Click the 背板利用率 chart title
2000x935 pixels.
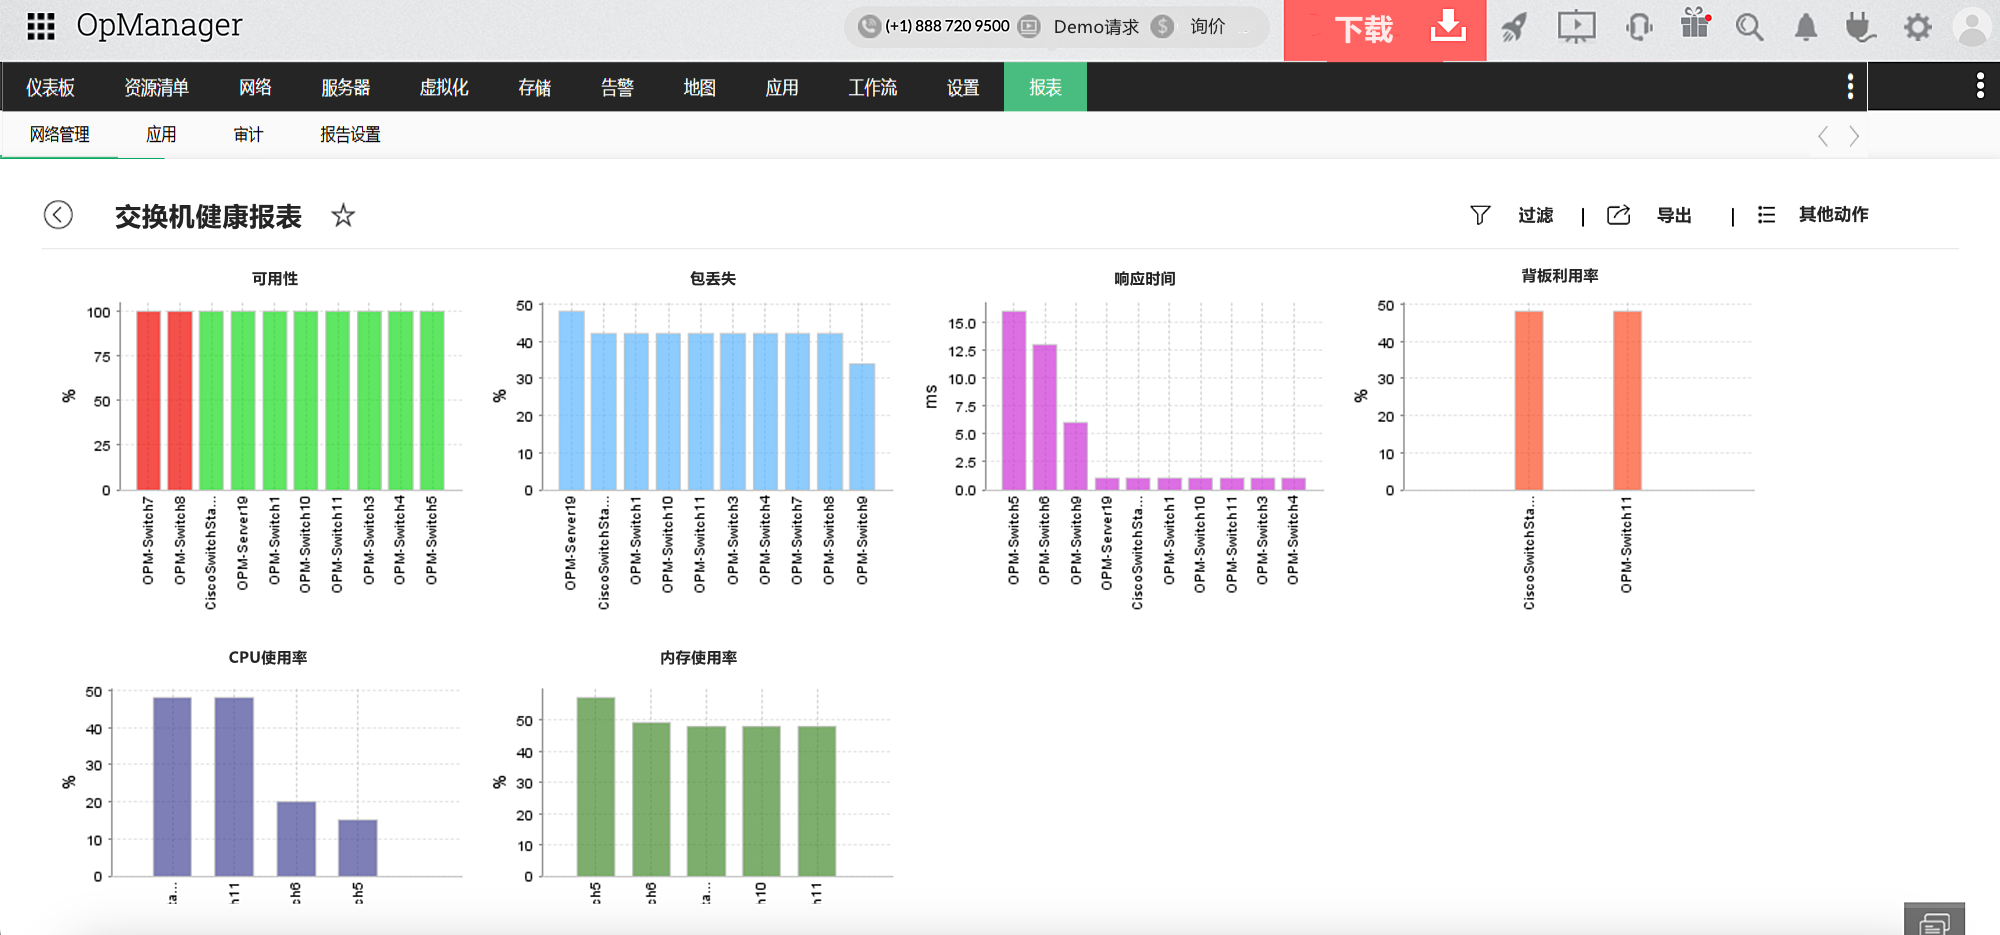pos(1560,275)
